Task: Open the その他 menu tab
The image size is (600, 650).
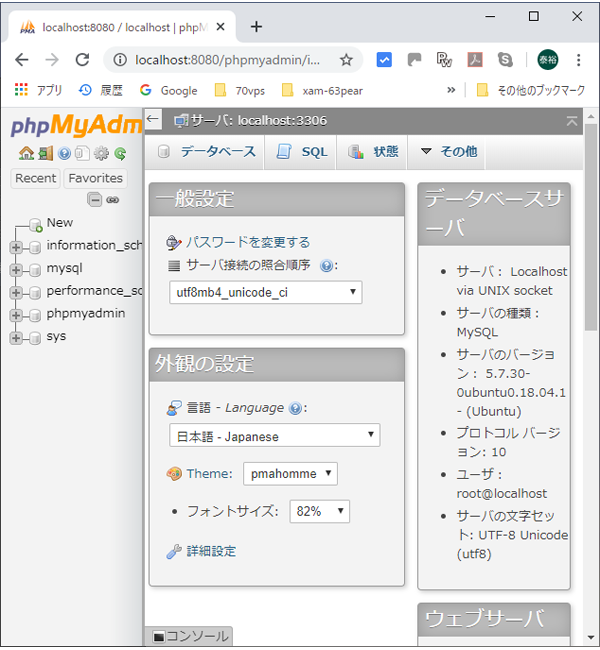Action: point(447,152)
